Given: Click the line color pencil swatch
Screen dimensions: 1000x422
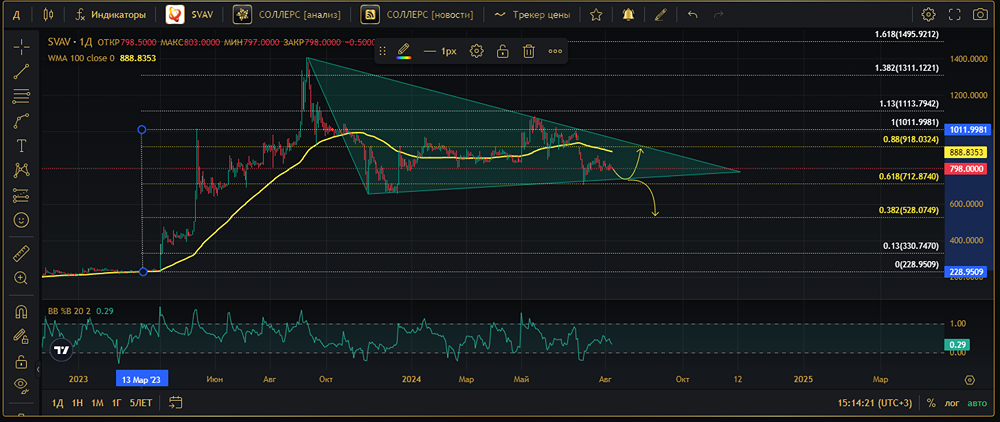Looking at the screenshot, I should coord(403,51).
